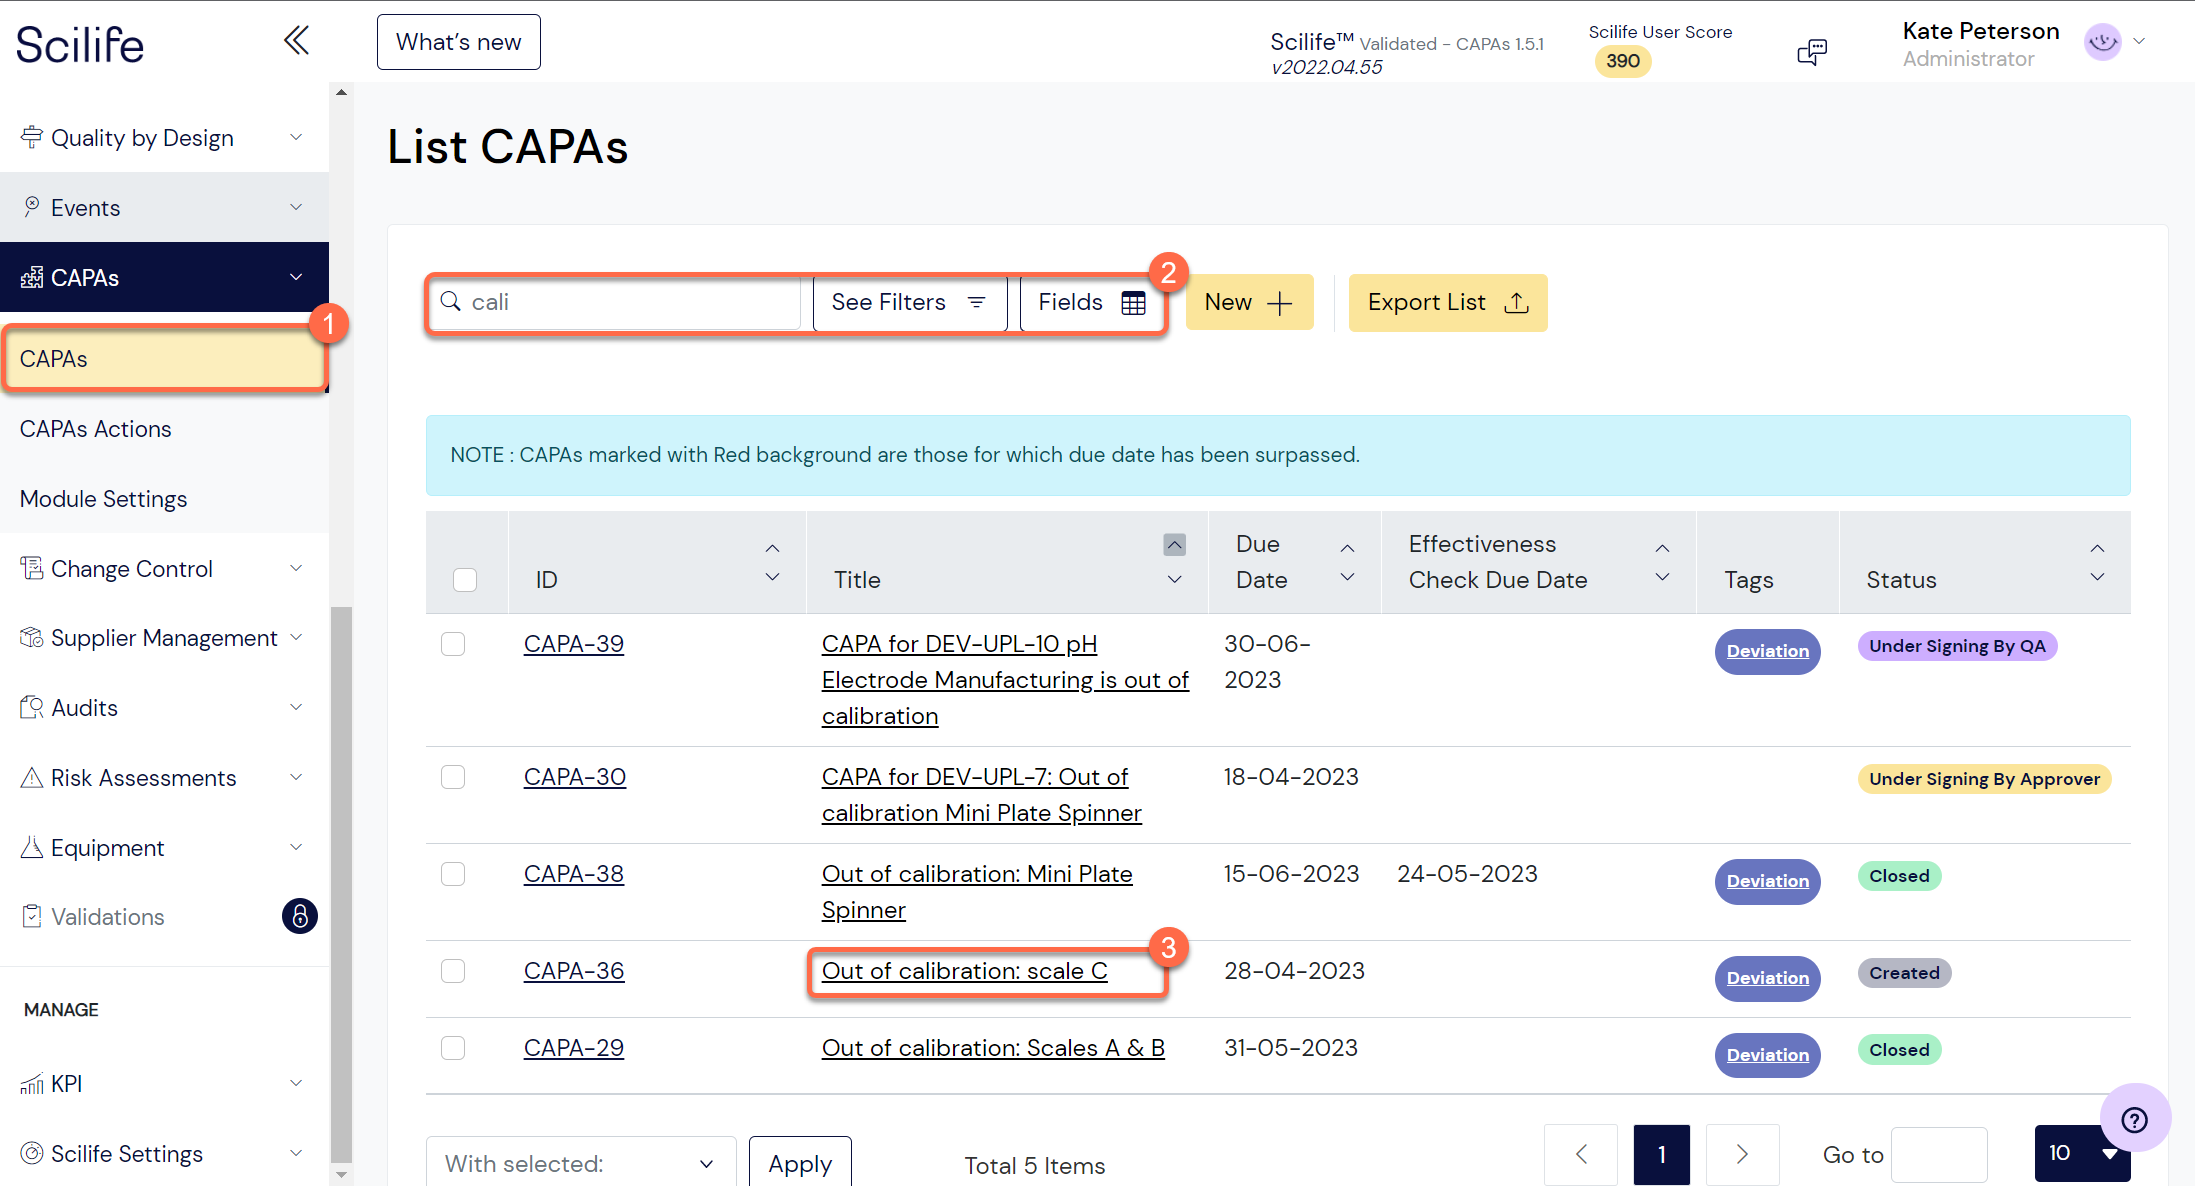Expand the Supplier Management chevron
2195x1186 pixels.
point(296,637)
